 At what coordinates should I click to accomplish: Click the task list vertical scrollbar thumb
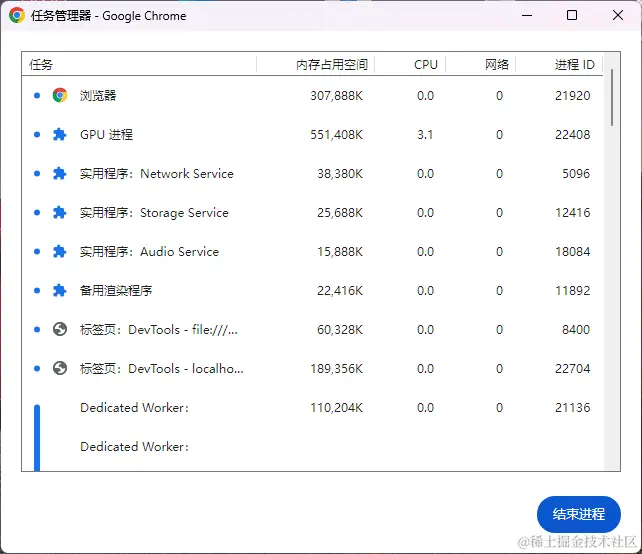pyautogui.click(x=612, y=97)
